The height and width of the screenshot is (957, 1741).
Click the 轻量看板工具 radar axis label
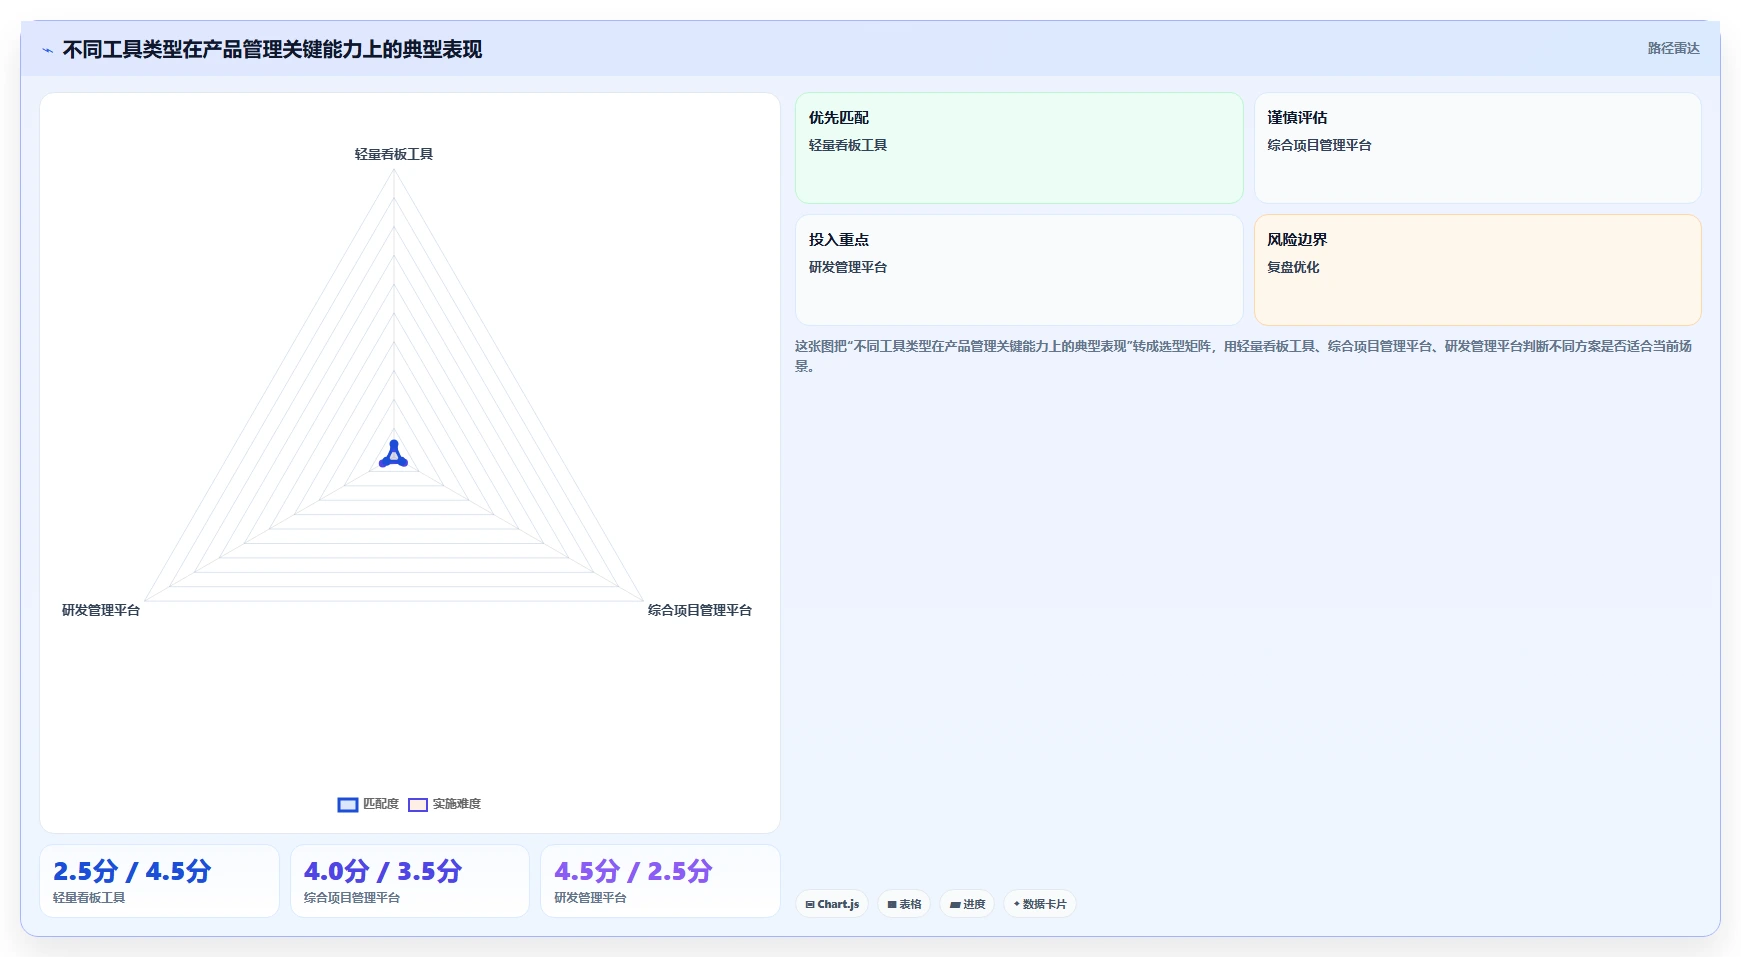(394, 154)
